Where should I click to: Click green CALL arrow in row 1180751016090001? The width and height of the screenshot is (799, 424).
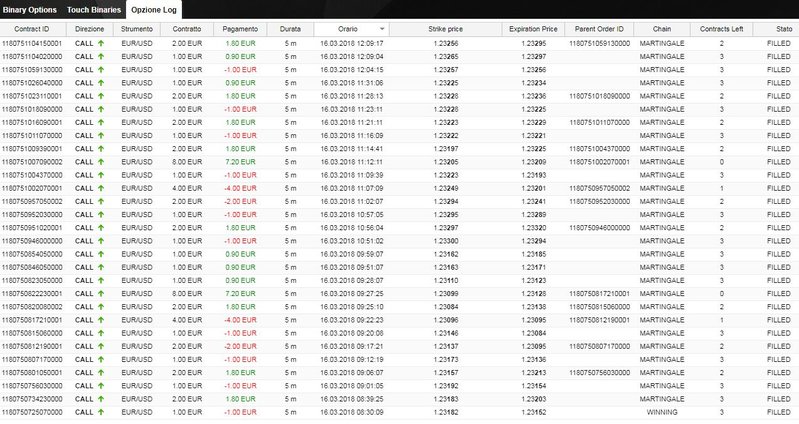(x=101, y=122)
